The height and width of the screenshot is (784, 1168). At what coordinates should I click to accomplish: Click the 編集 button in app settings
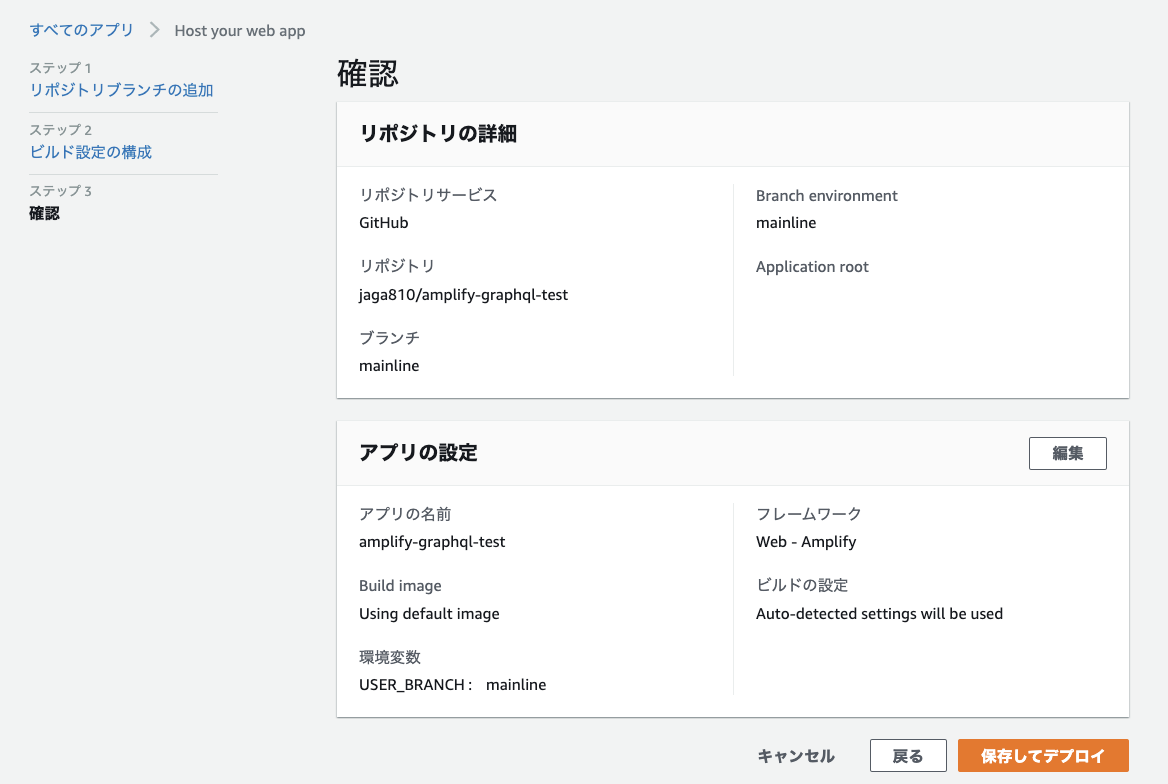1067,453
